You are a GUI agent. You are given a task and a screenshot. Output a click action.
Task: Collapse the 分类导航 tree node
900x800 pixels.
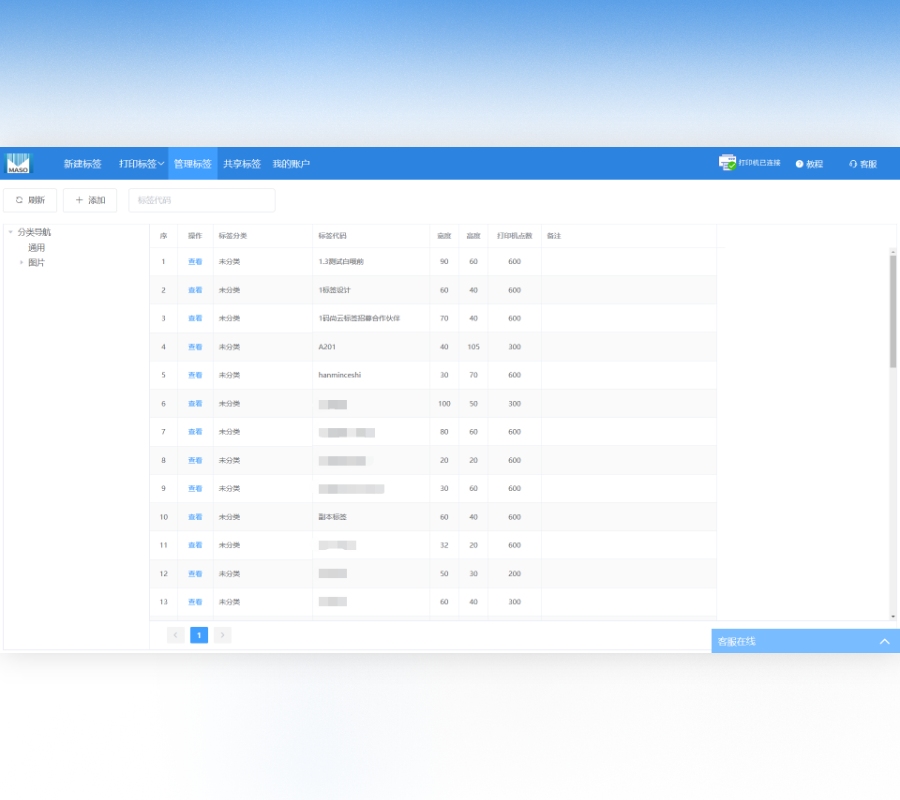click(10, 232)
